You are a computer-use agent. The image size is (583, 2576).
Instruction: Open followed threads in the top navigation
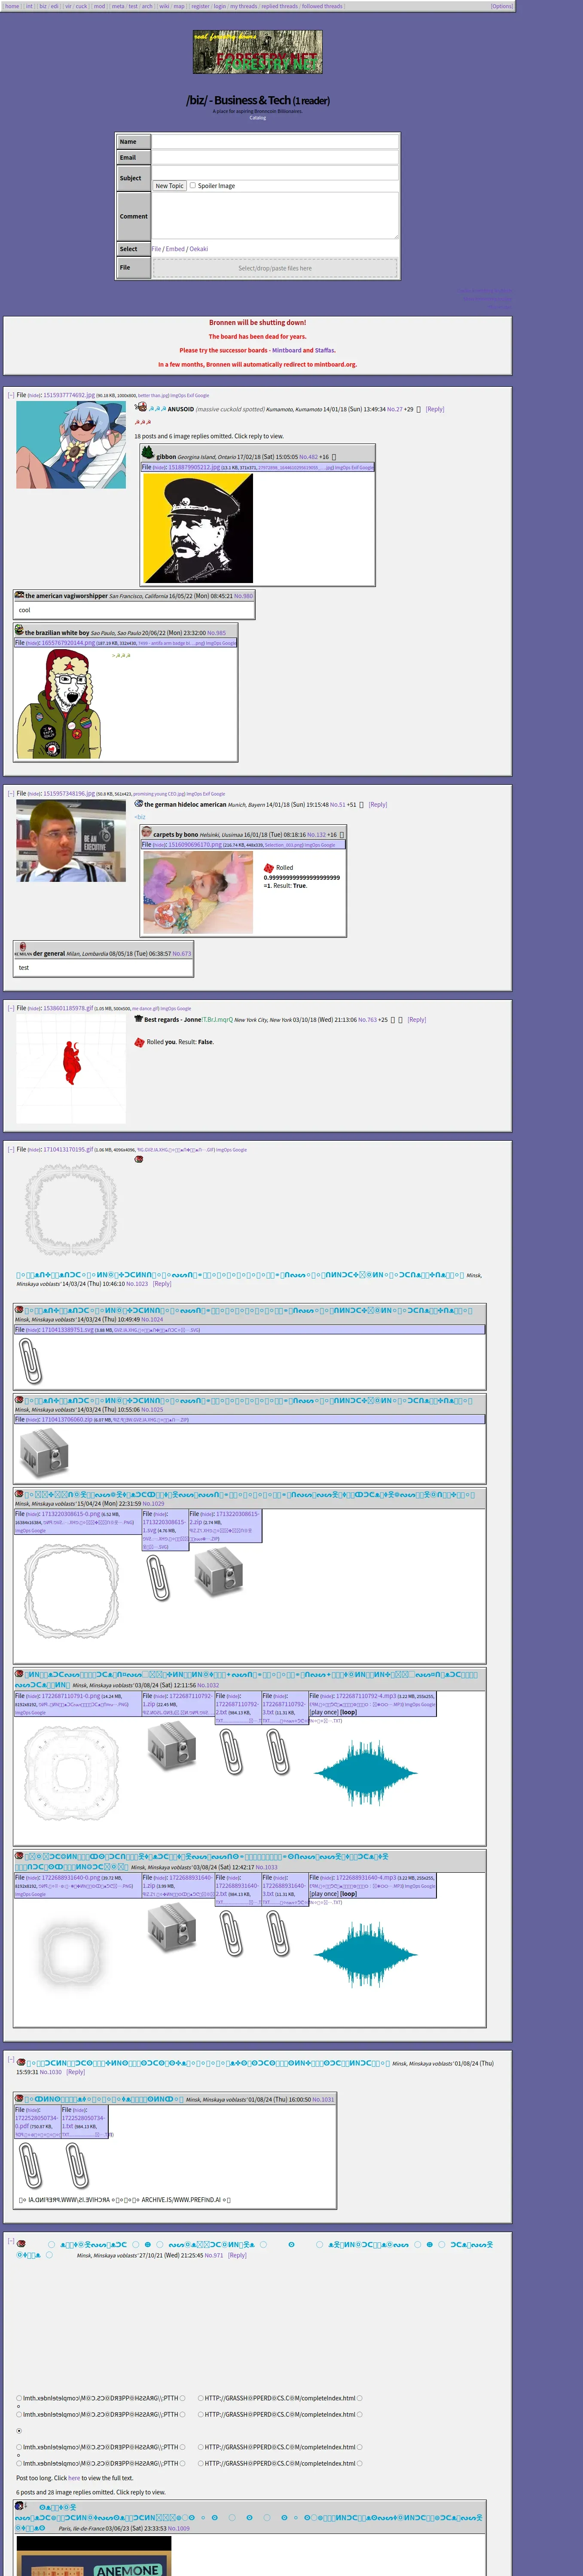[322, 6]
